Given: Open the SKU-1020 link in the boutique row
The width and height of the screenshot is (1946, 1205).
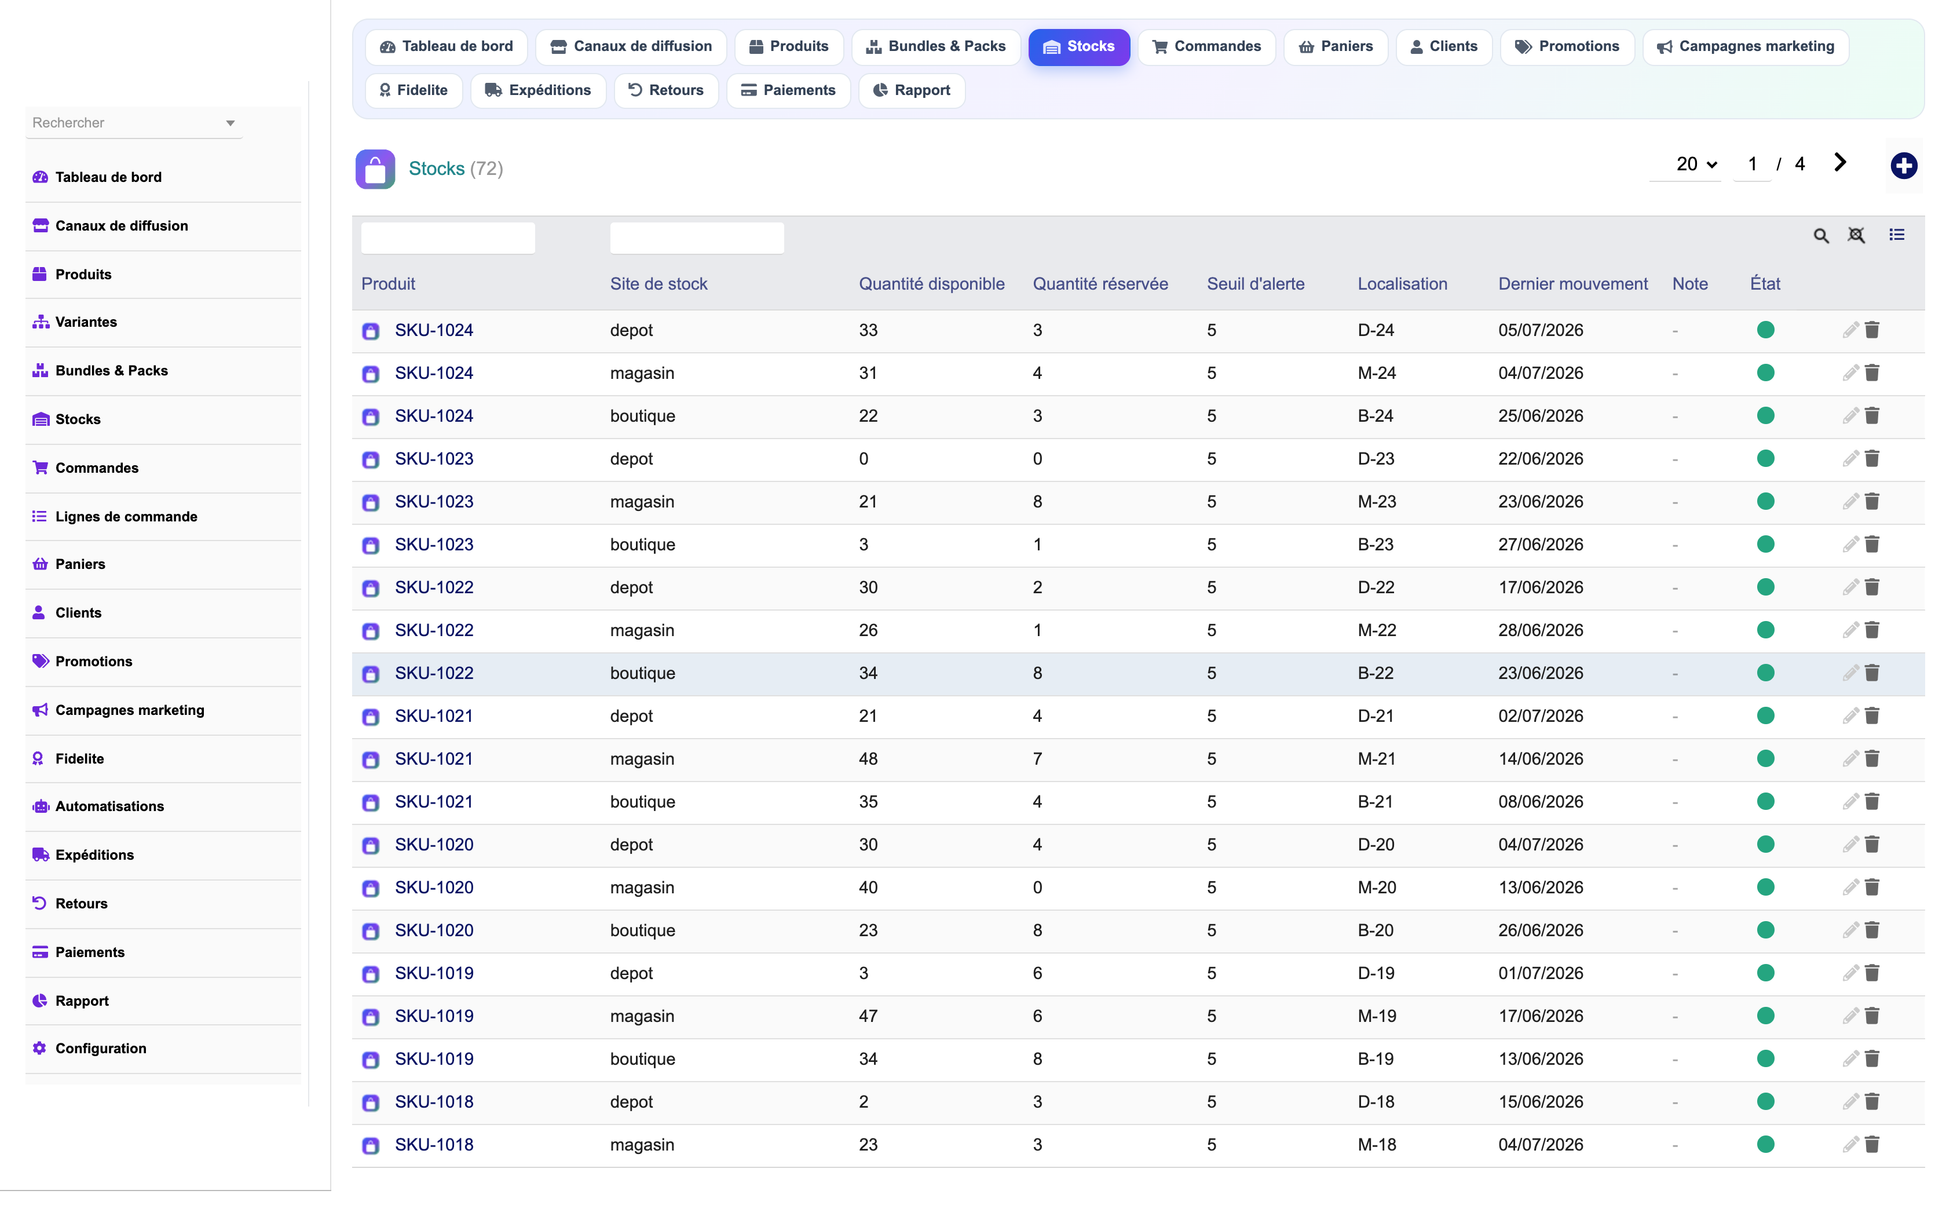Looking at the screenshot, I should tap(434, 931).
